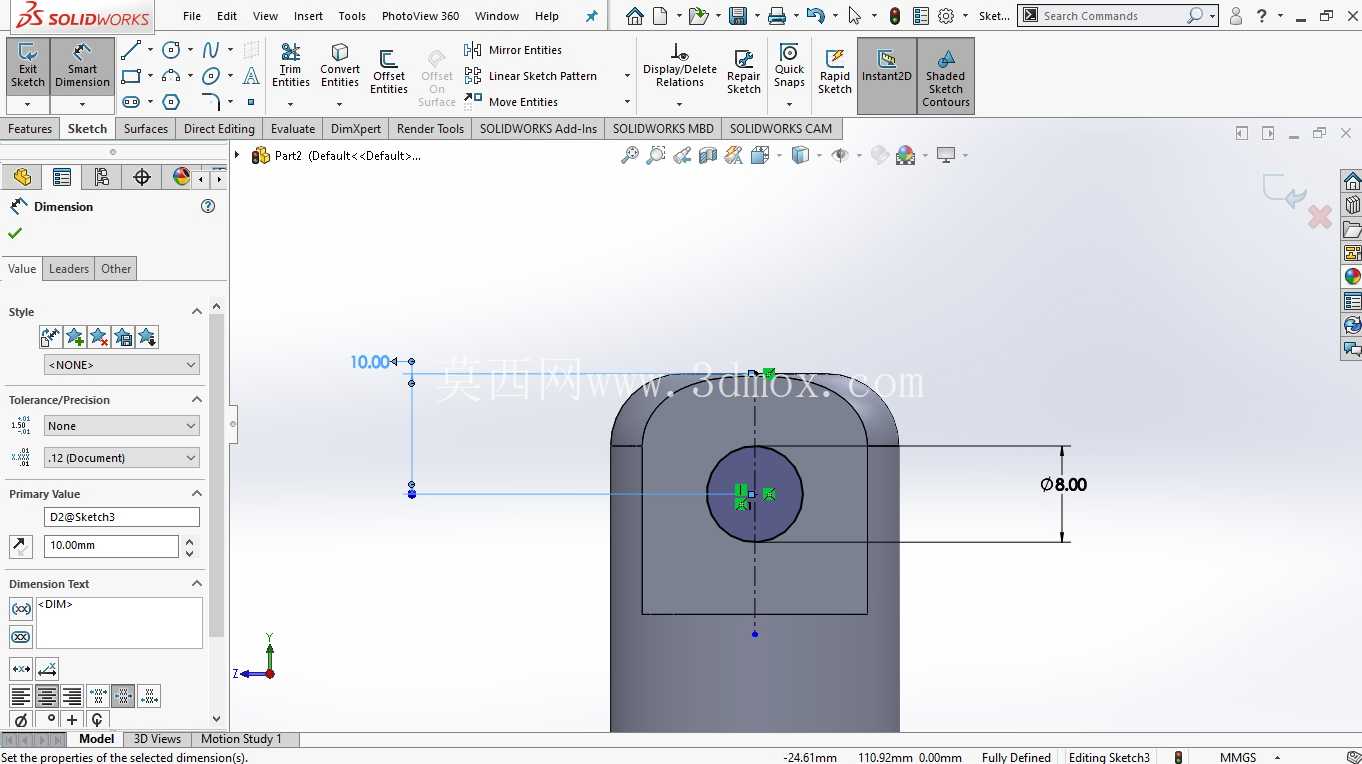Accept dimension with green checkmark
The width and height of the screenshot is (1362, 764).
coord(15,233)
